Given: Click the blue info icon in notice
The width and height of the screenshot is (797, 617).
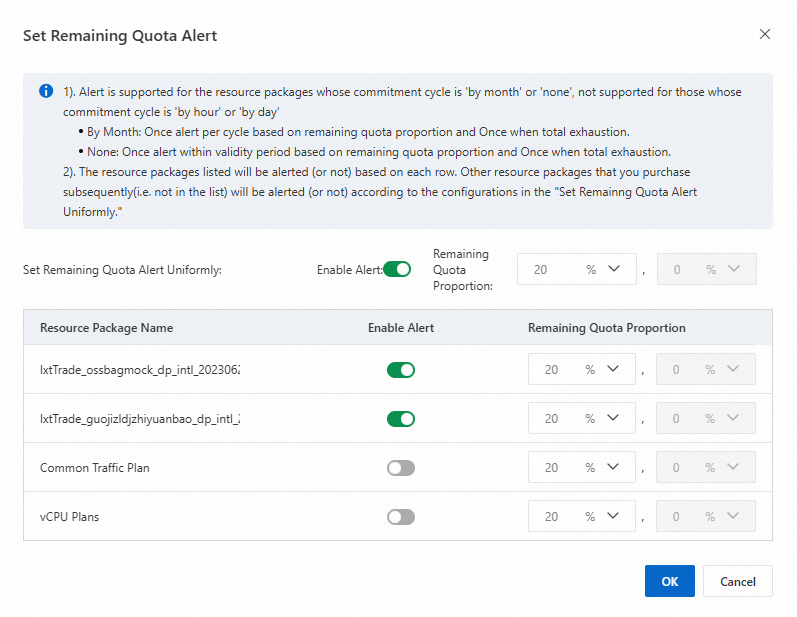Looking at the screenshot, I should (x=46, y=91).
